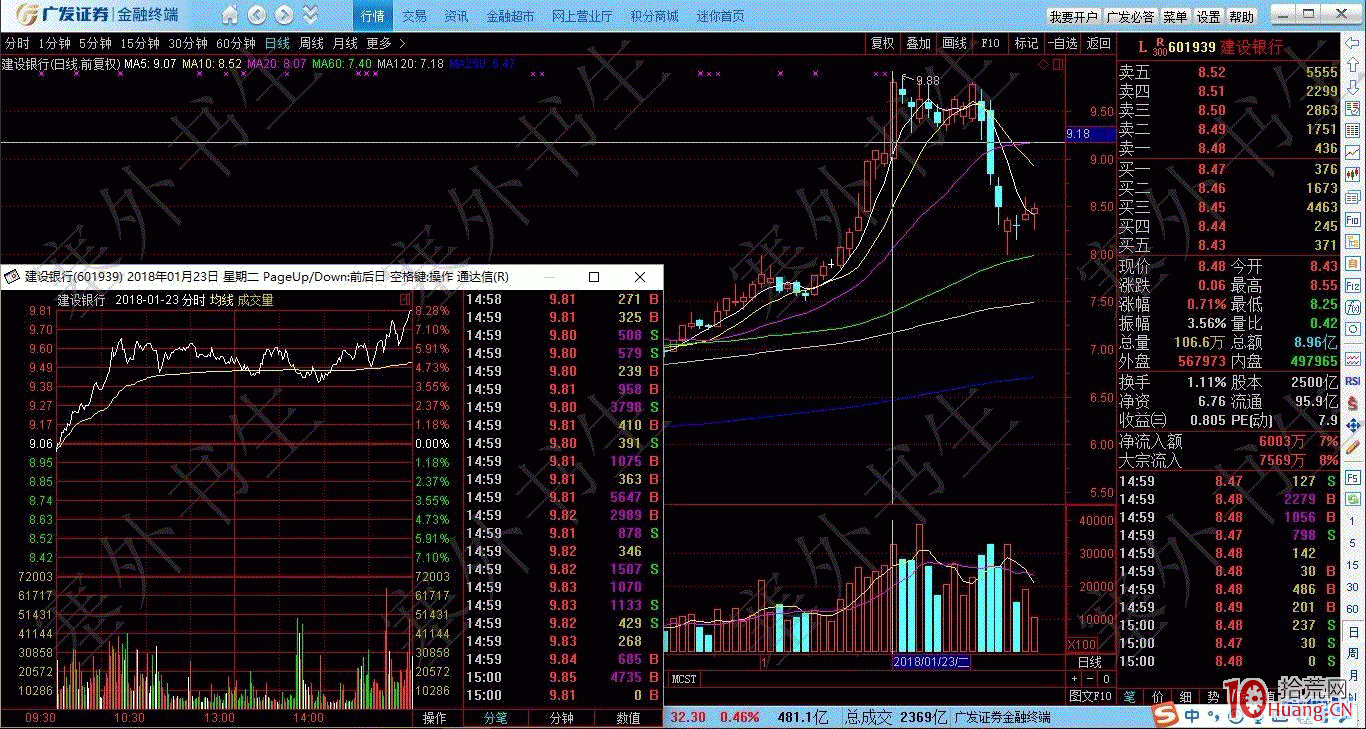Open the 金融超市 tab
The height and width of the screenshot is (729, 1366).
click(510, 16)
